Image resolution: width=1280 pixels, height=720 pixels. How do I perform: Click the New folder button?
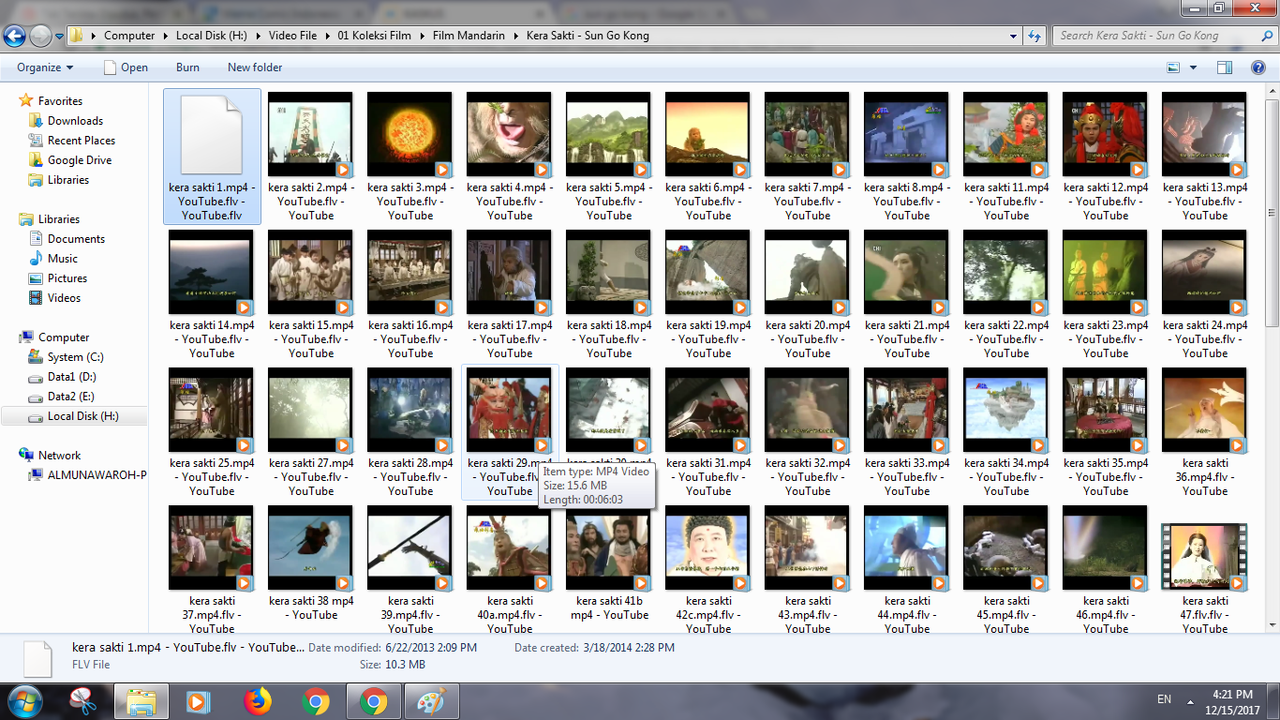pyautogui.click(x=255, y=67)
